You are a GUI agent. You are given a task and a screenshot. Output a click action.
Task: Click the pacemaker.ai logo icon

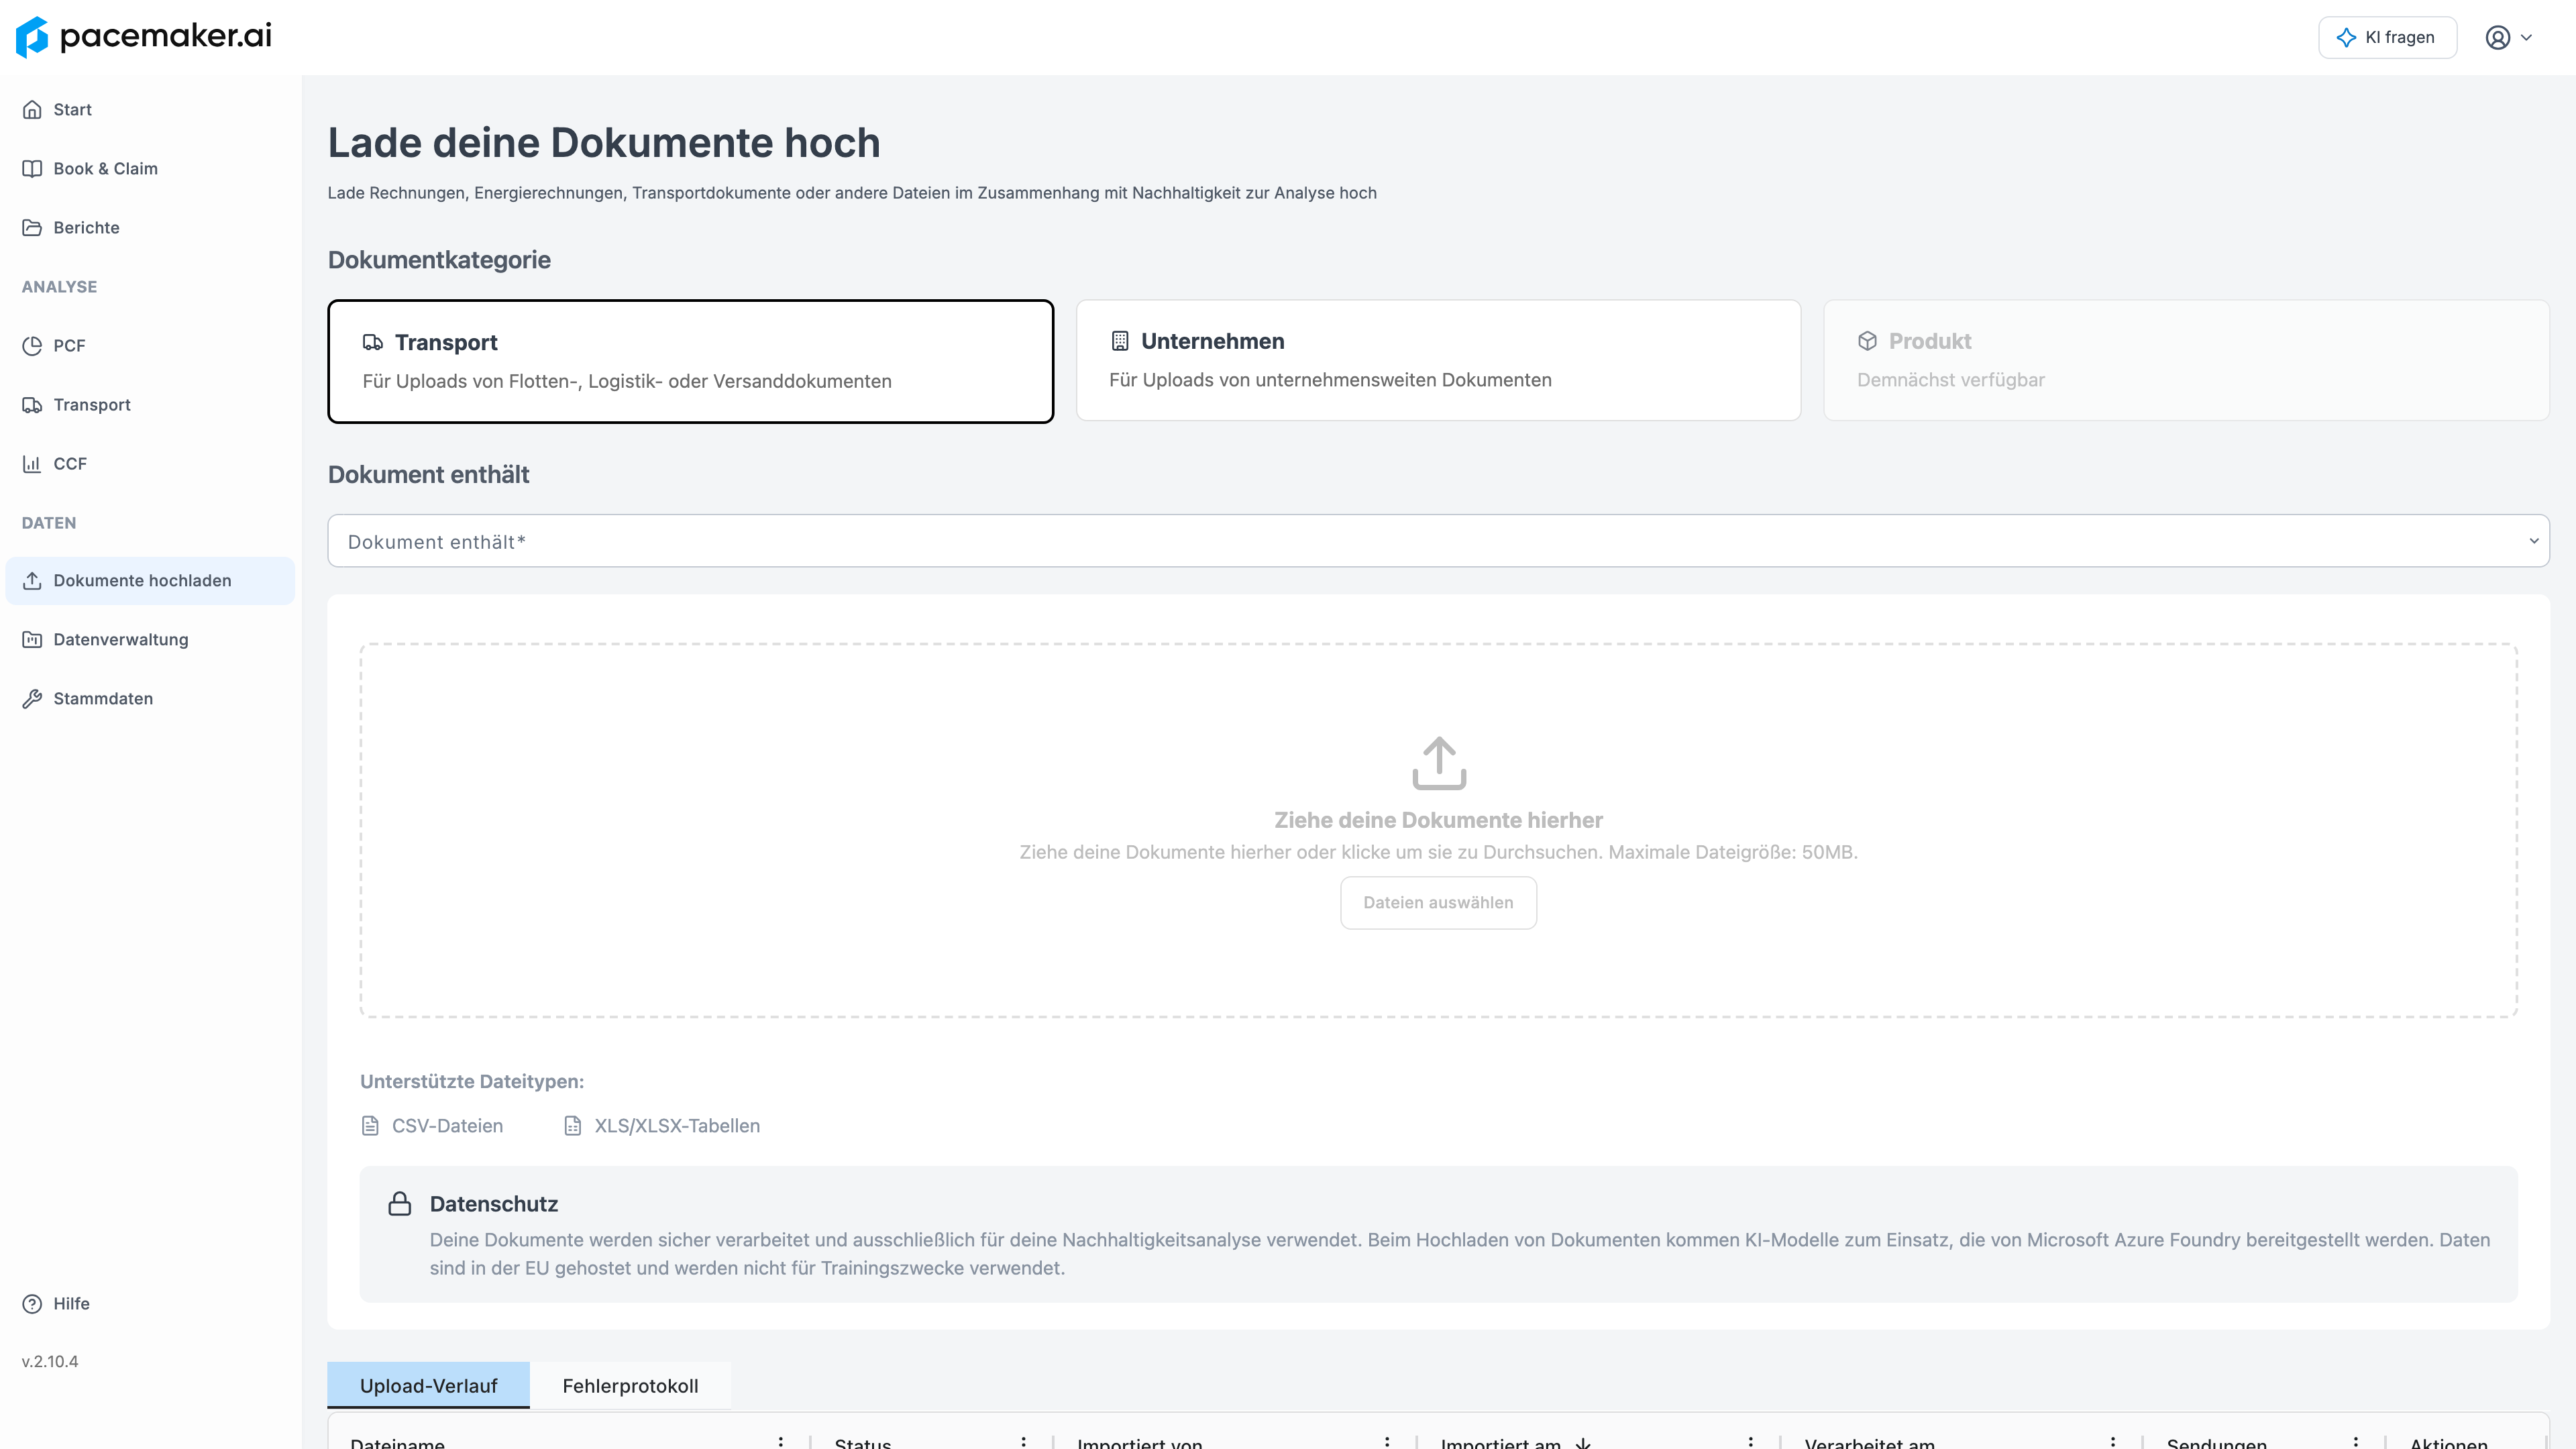click(x=32, y=37)
